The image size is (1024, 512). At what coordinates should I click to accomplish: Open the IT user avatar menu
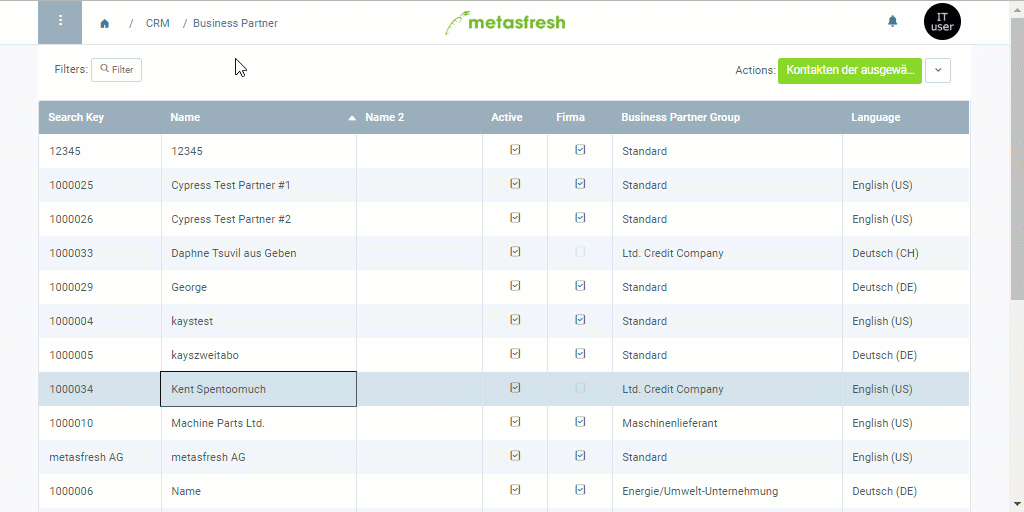942,22
